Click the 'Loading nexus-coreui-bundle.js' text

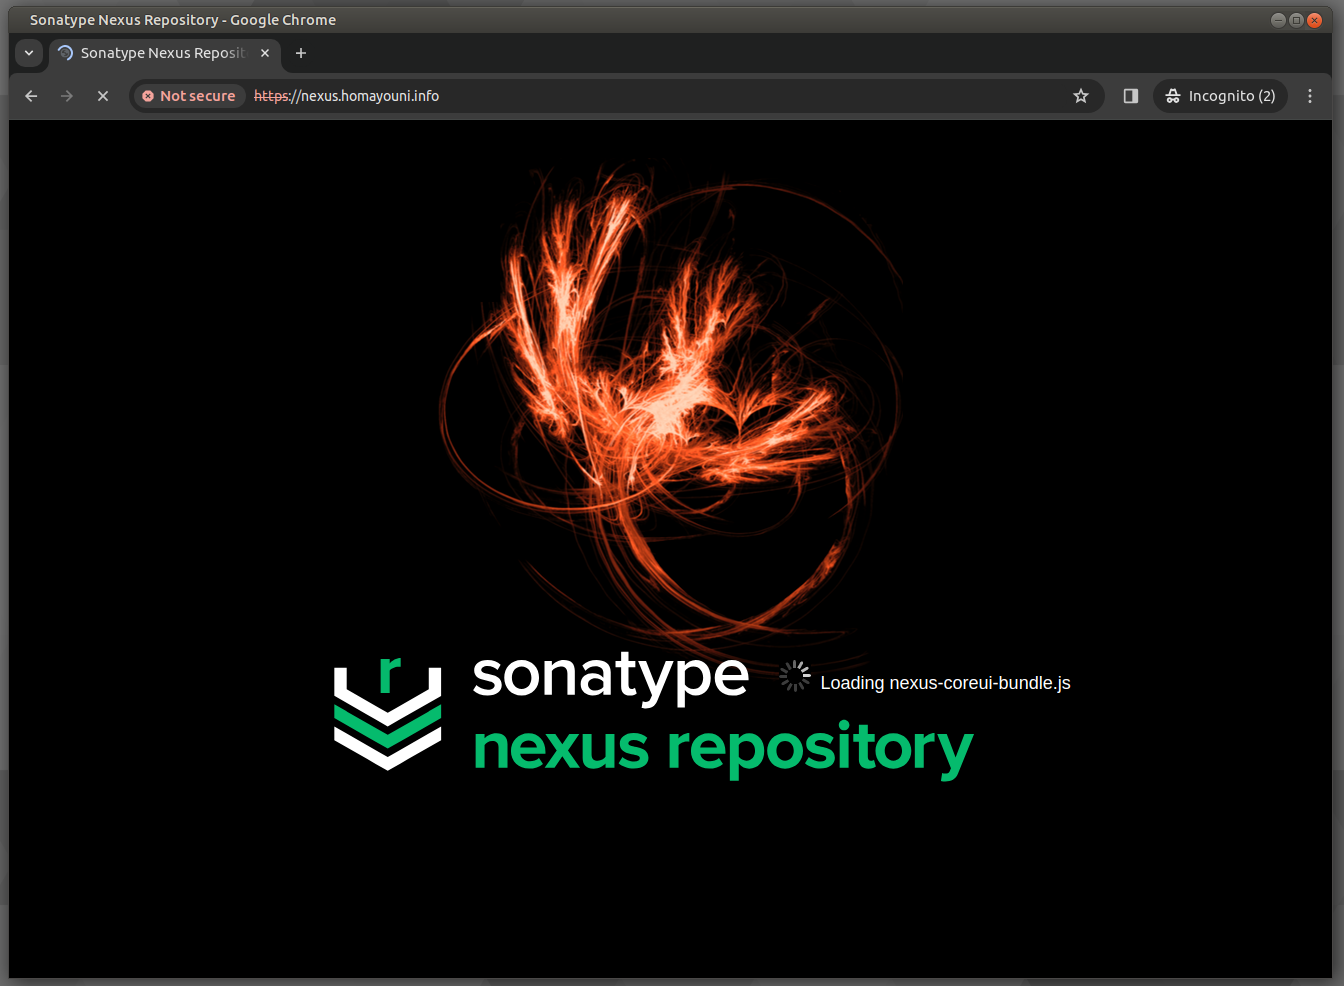click(x=945, y=683)
